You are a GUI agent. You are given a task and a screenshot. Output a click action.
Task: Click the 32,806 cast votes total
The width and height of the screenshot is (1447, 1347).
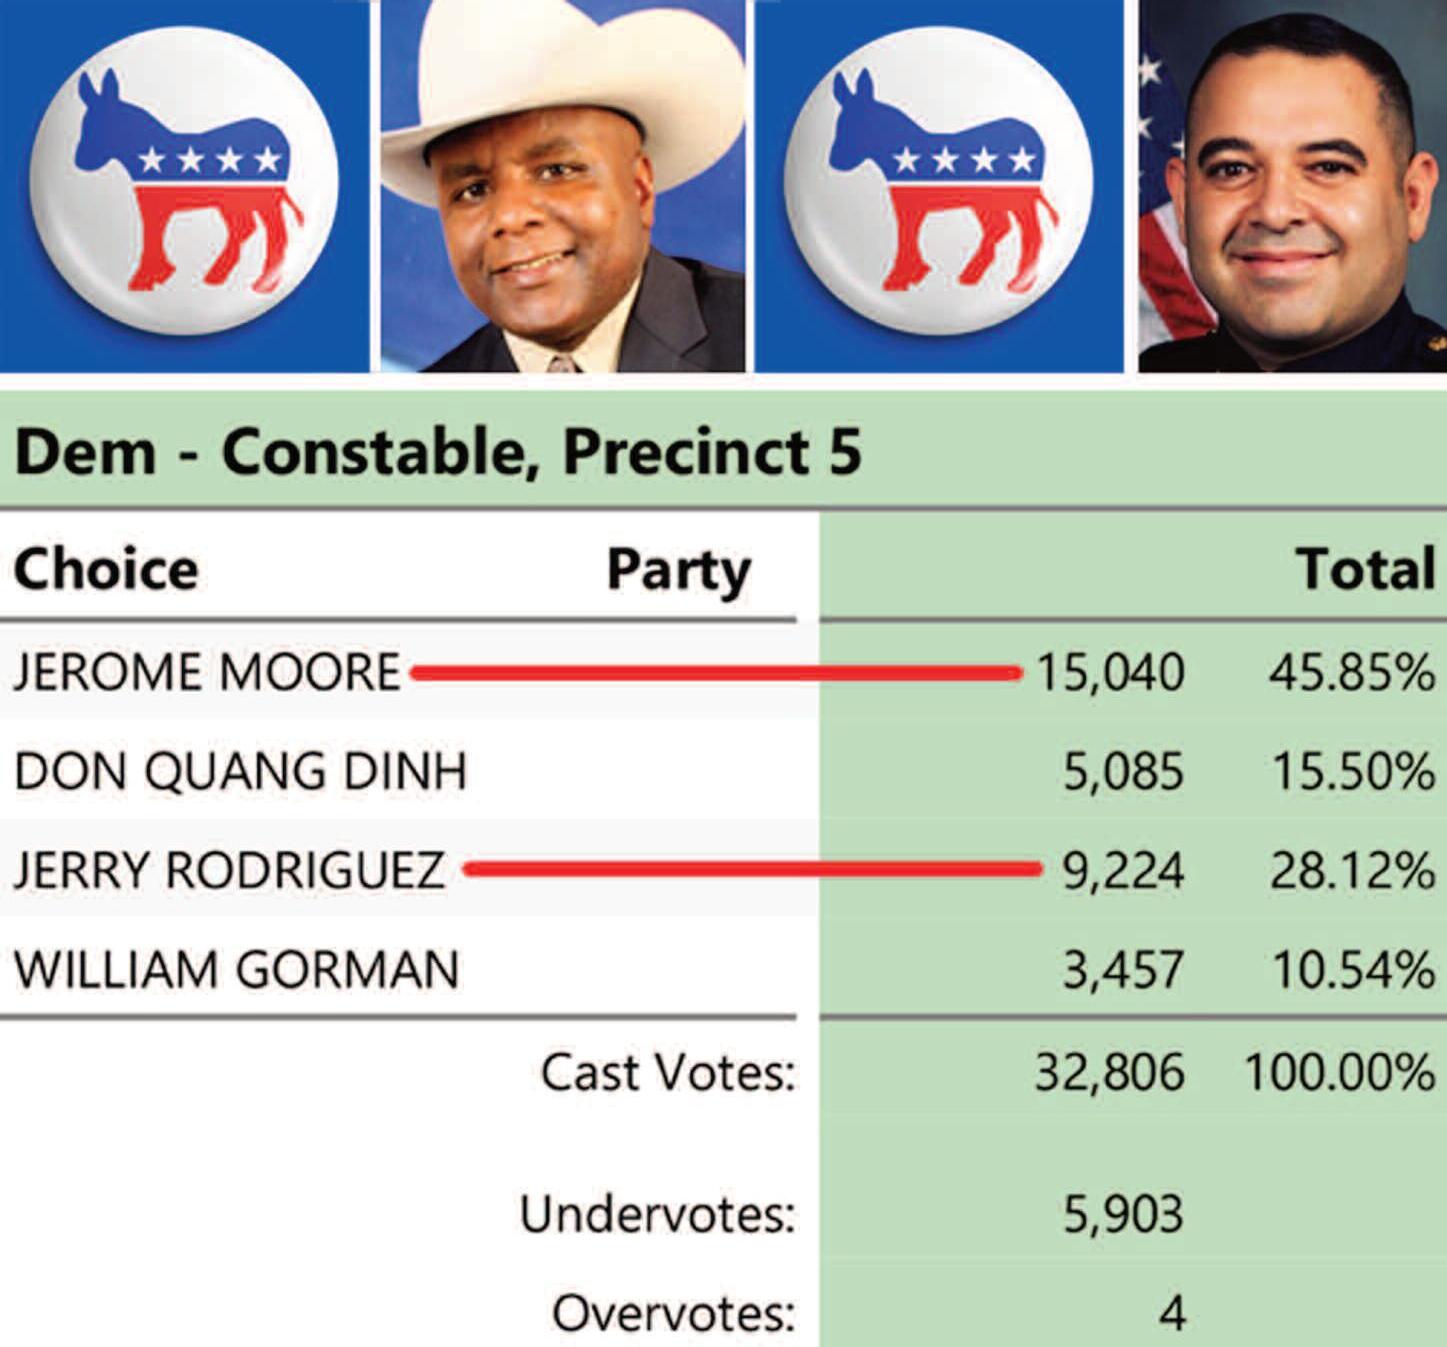click(x=1110, y=1073)
